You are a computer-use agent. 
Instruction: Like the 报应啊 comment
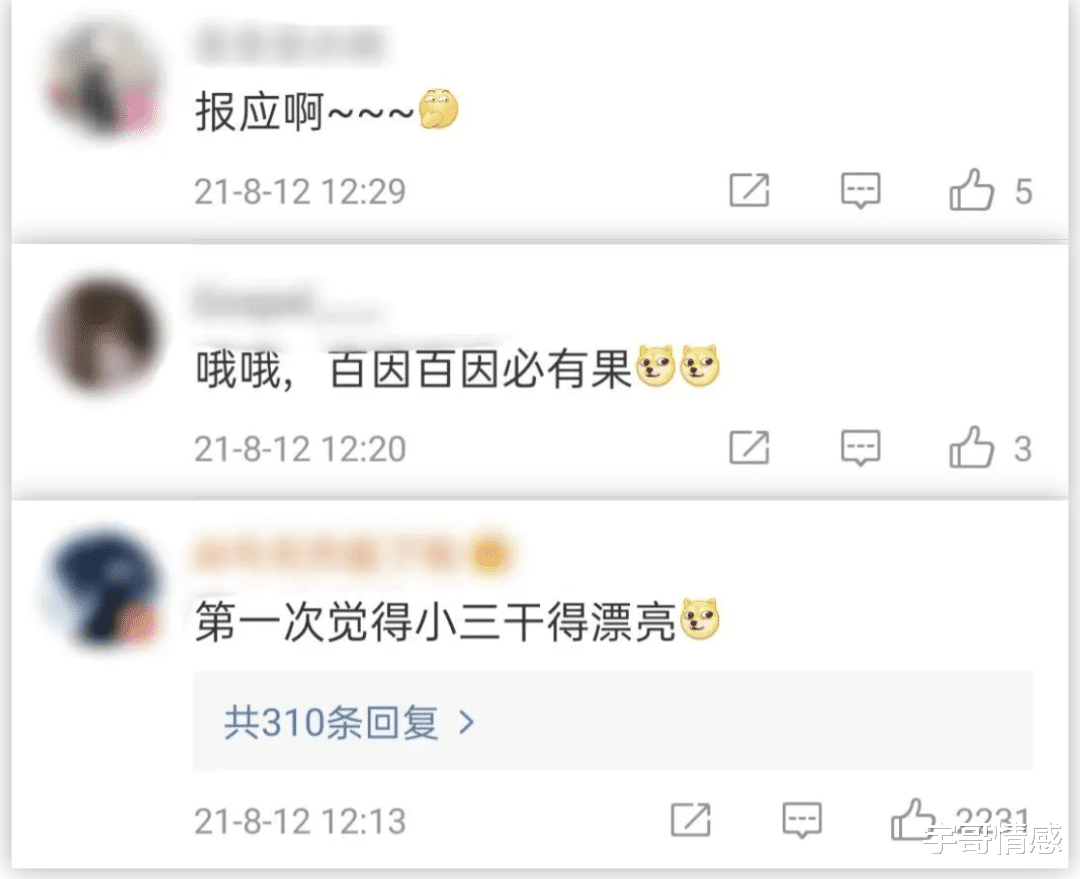(x=972, y=189)
